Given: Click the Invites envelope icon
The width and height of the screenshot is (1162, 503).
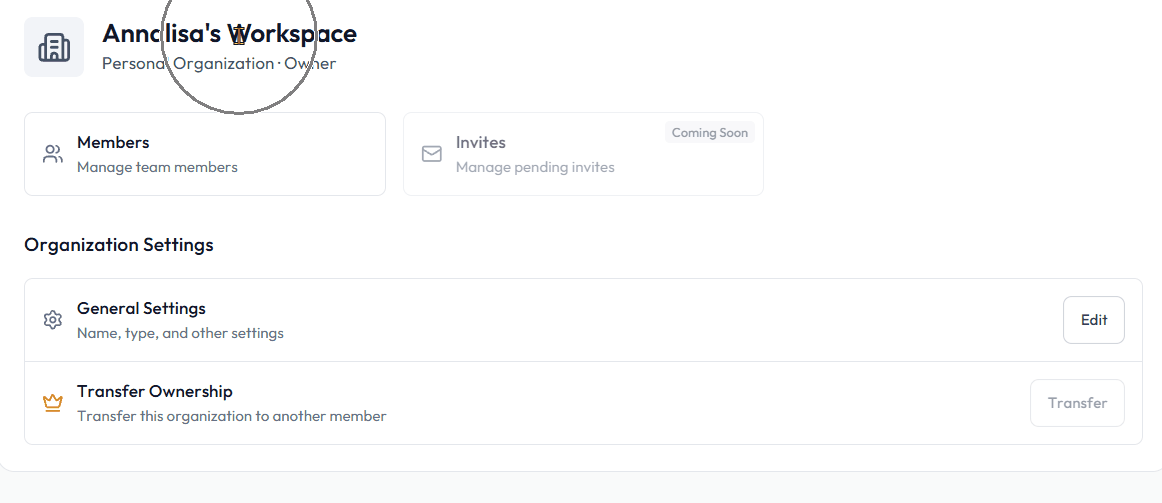Looking at the screenshot, I should pos(432,154).
